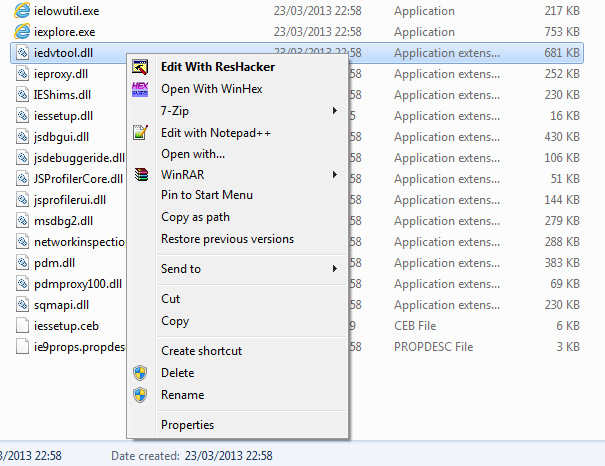Click the DLL icon of networkinspection file

(x=22, y=242)
